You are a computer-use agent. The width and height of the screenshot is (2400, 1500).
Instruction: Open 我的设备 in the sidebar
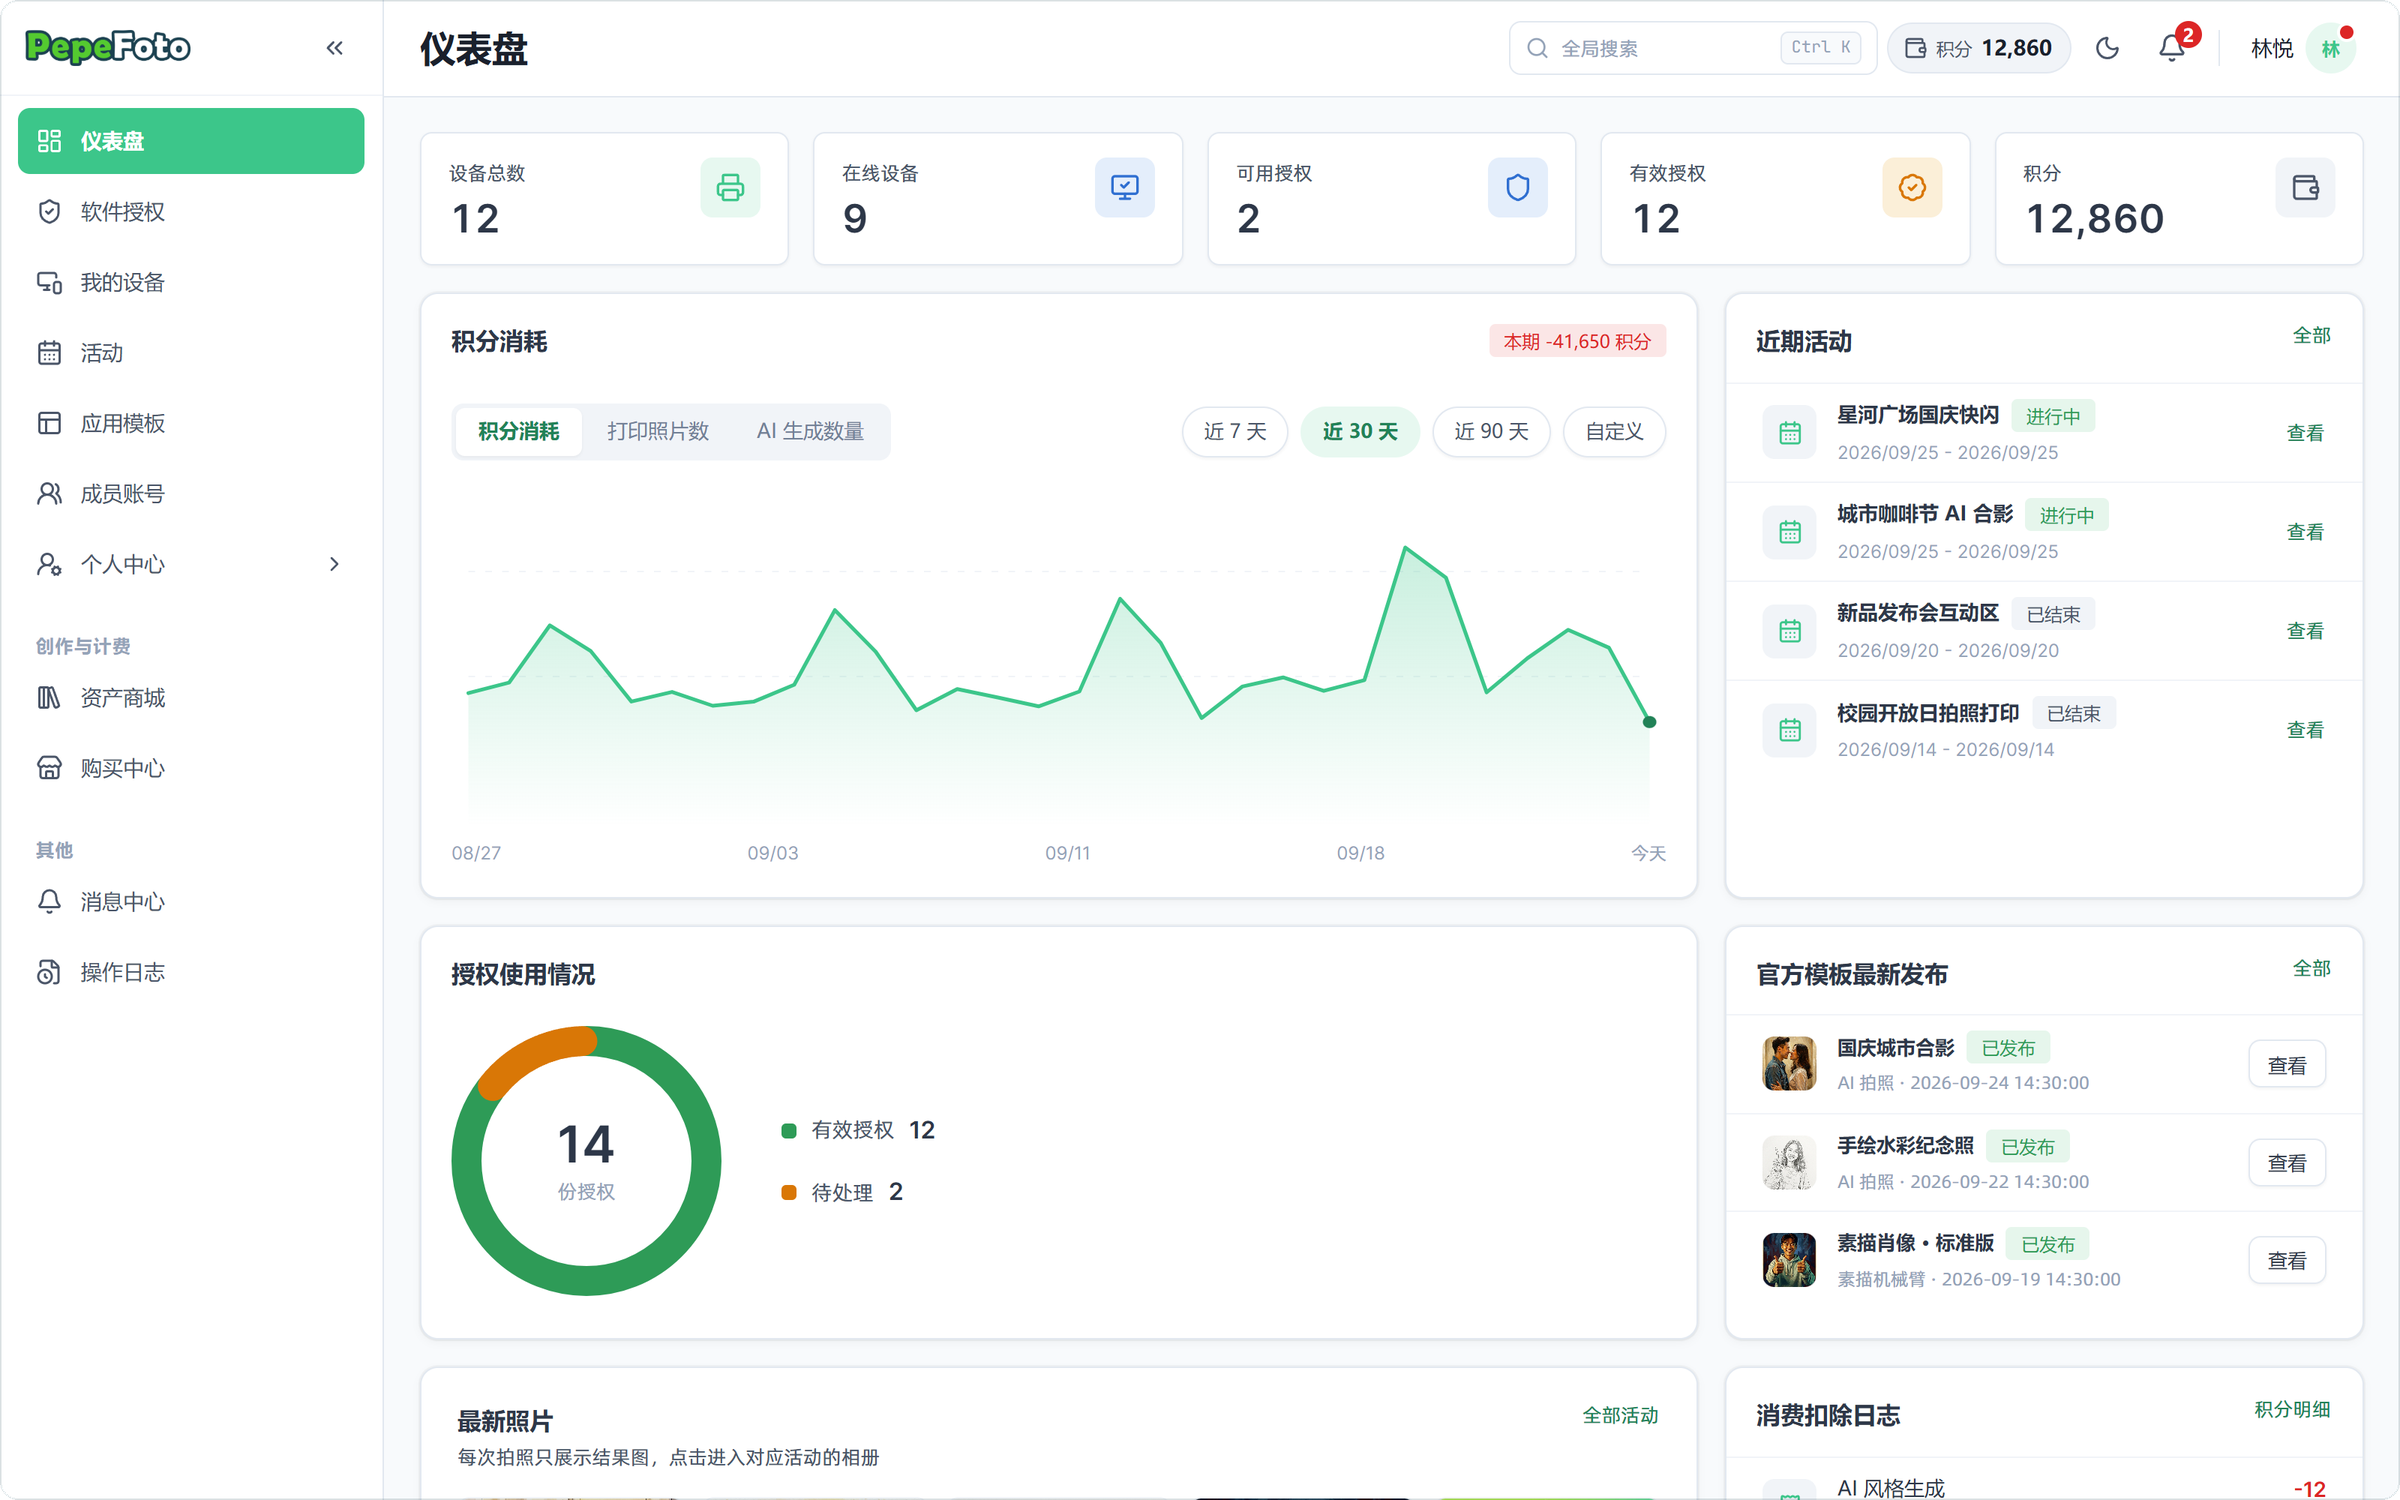(x=191, y=282)
